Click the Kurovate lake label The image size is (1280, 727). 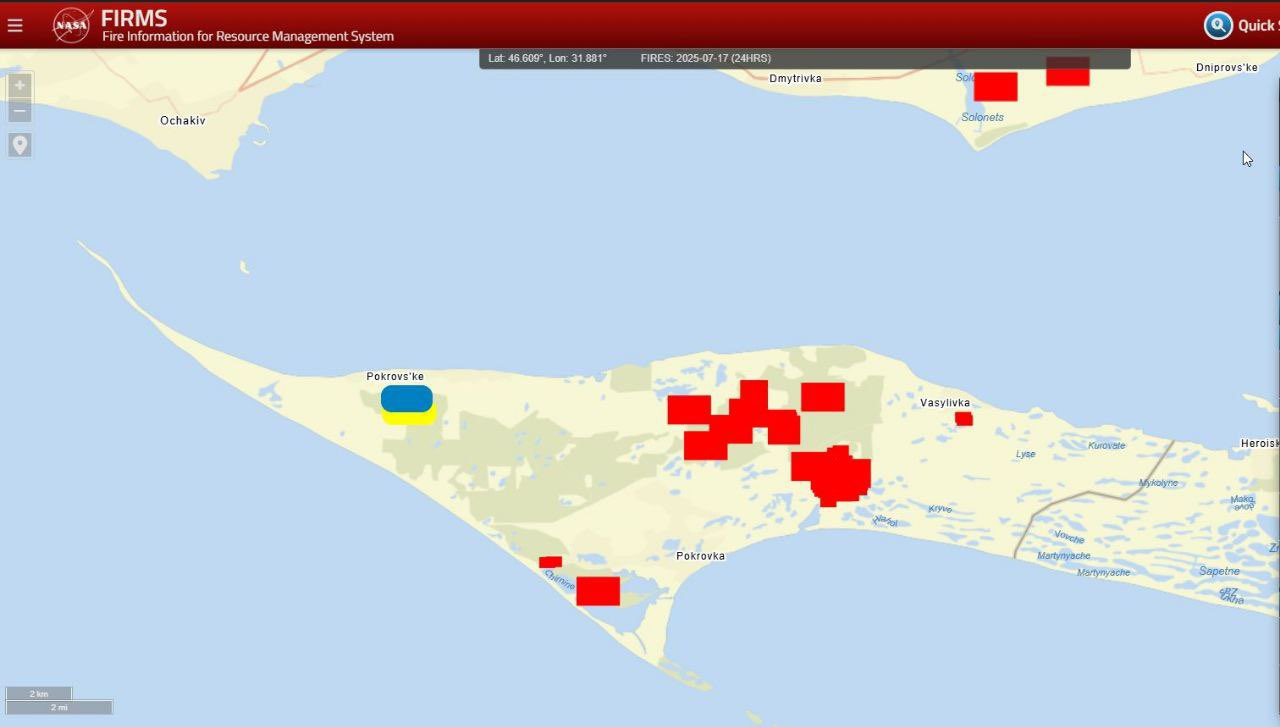click(1106, 445)
